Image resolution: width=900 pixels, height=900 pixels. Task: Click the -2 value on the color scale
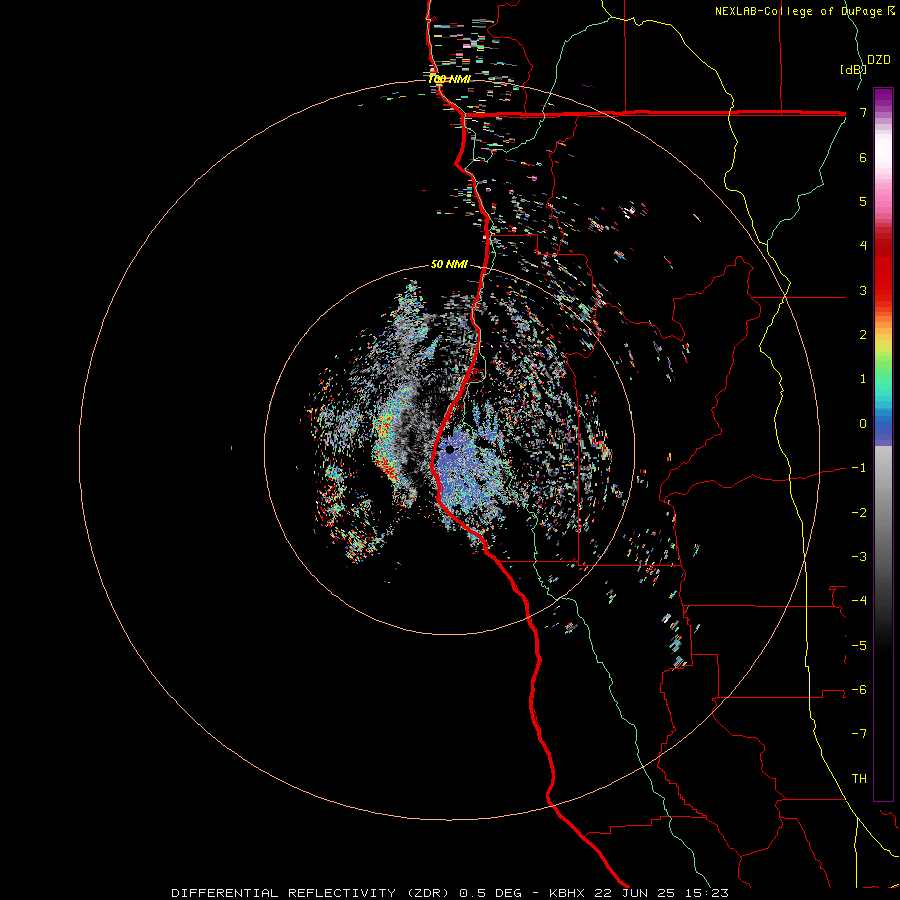(859, 513)
